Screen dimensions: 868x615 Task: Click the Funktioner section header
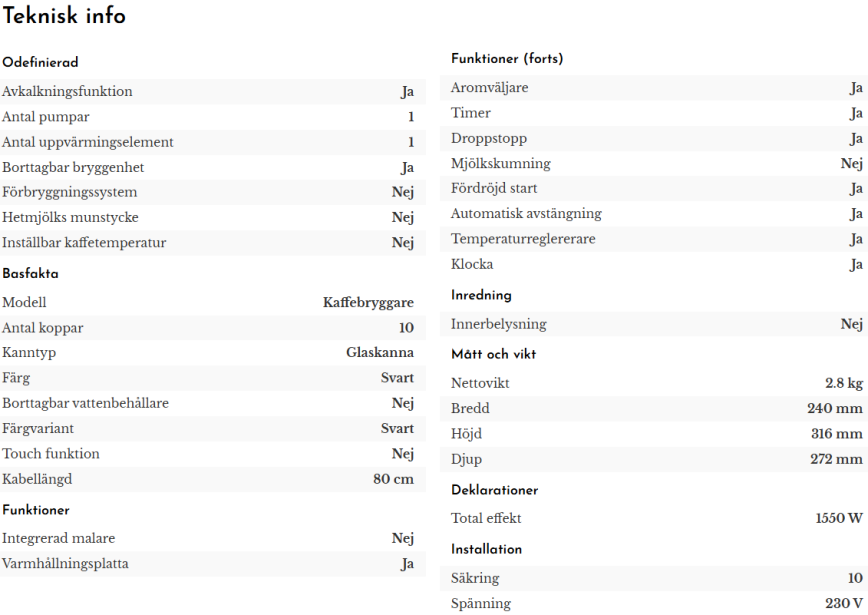pyautogui.click(x=36, y=510)
